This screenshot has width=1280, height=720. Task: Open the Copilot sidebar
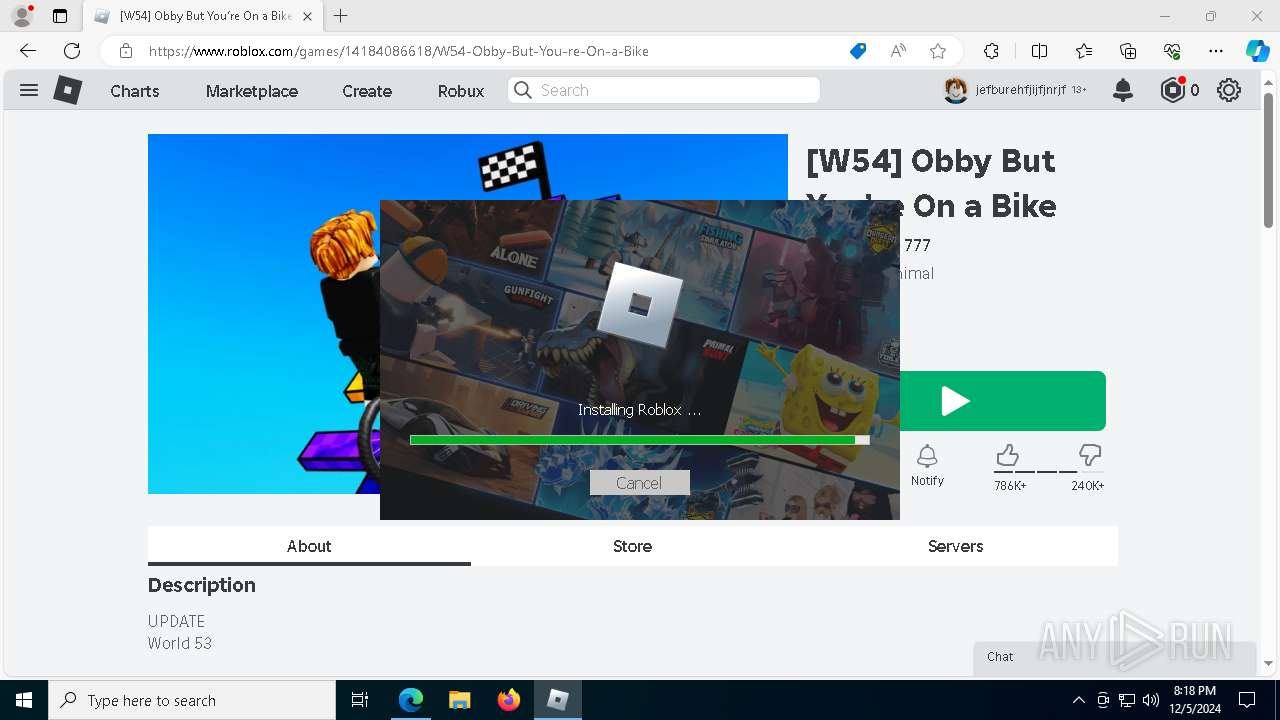(1257, 51)
